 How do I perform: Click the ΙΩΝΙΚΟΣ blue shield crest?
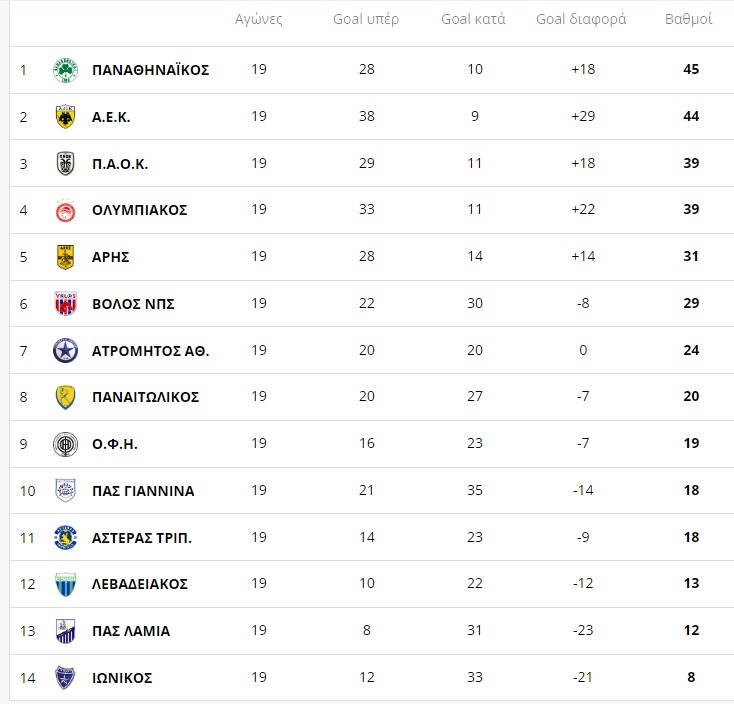coord(66,677)
